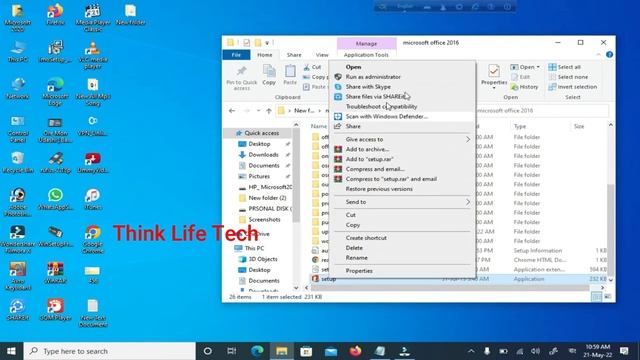Select the setup application file row
This screenshot has width=640, height=360.
point(459,279)
